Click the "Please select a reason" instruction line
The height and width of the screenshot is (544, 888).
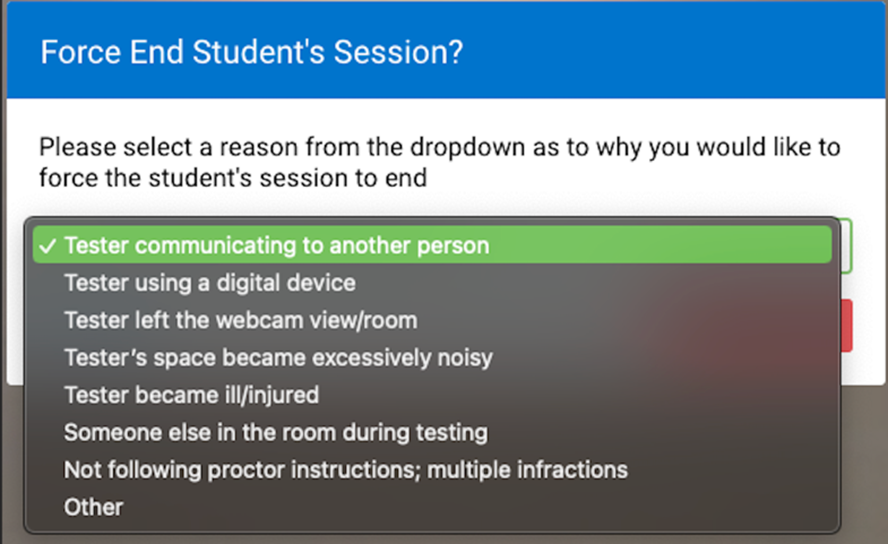[439, 147]
